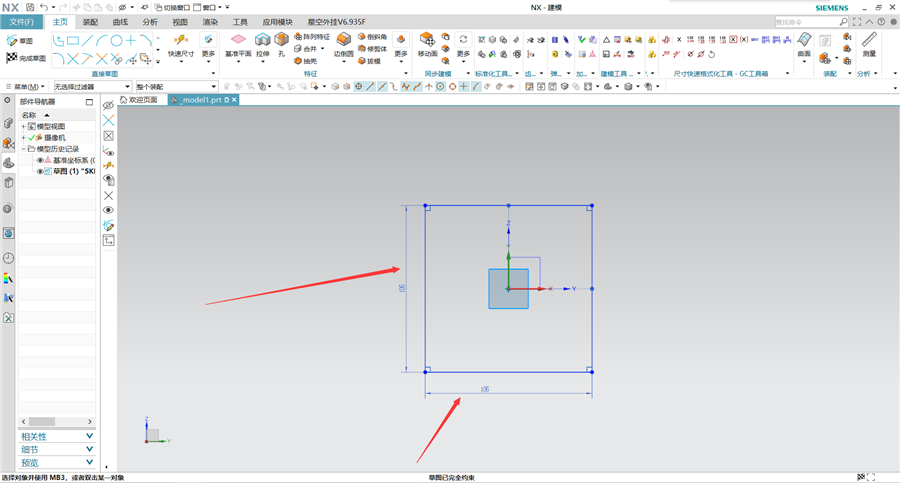Toggle visibility eye of Sketch (1) item
The width and height of the screenshot is (900, 483).
pyautogui.click(x=40, y=171)
